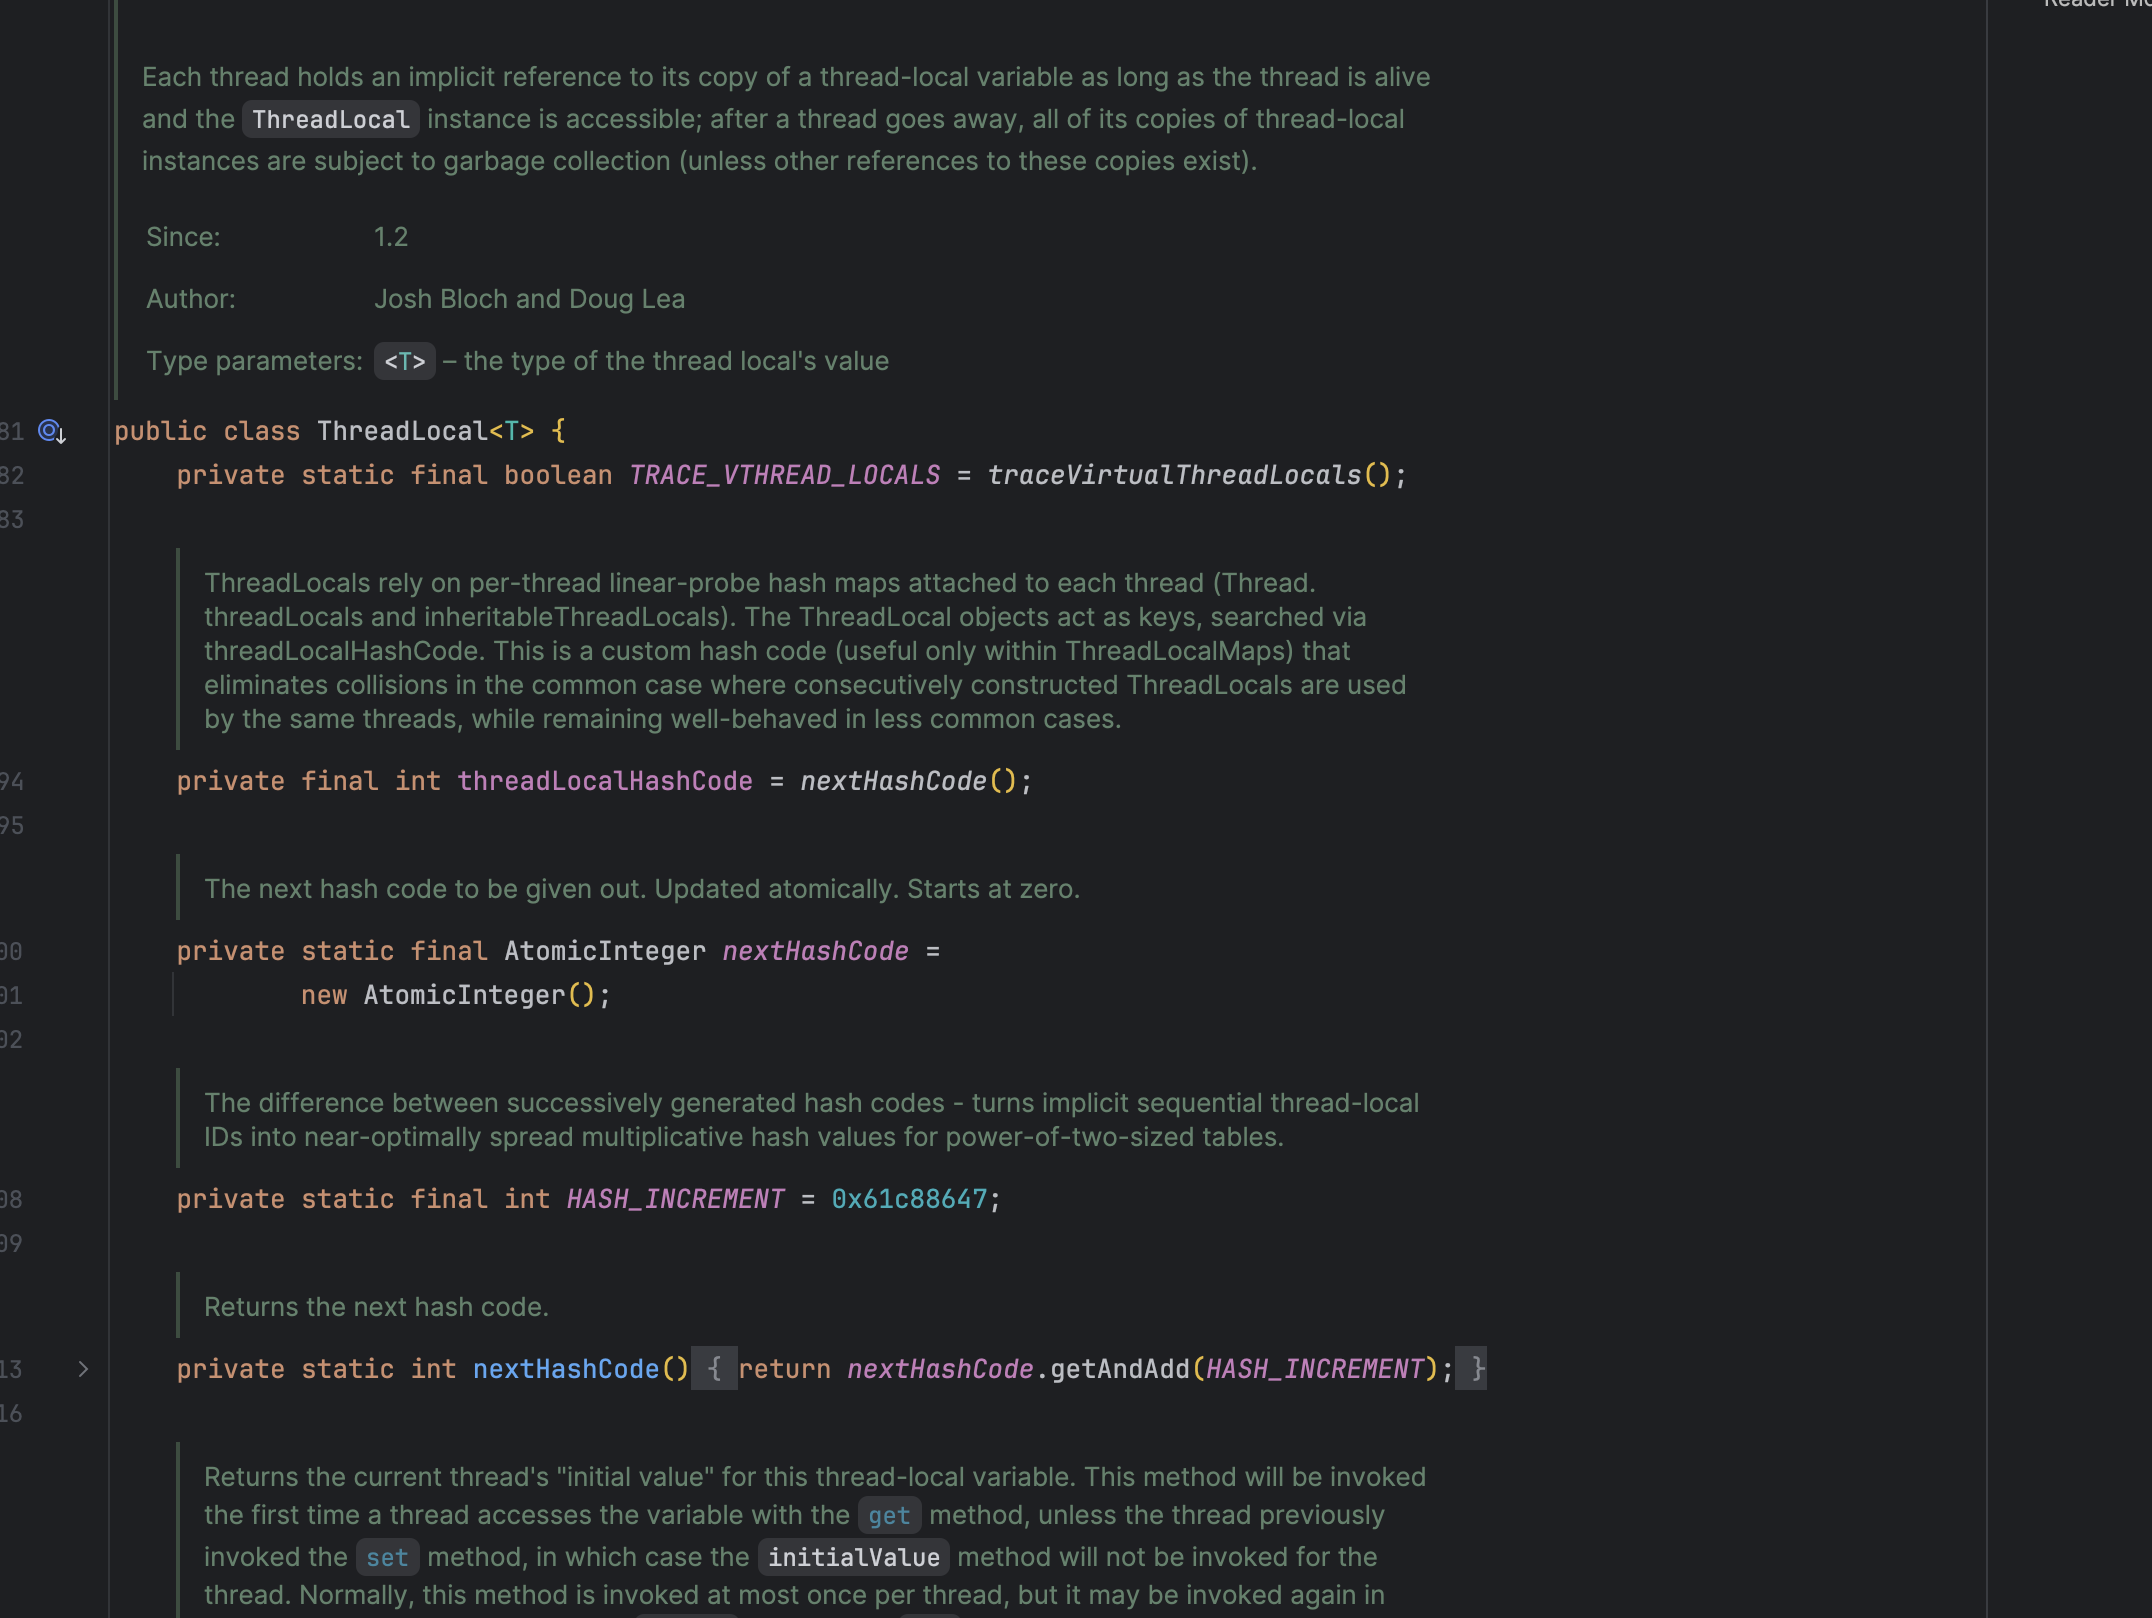
Task: Click the initialValue inline code in docs
Action: point(853,1558)
